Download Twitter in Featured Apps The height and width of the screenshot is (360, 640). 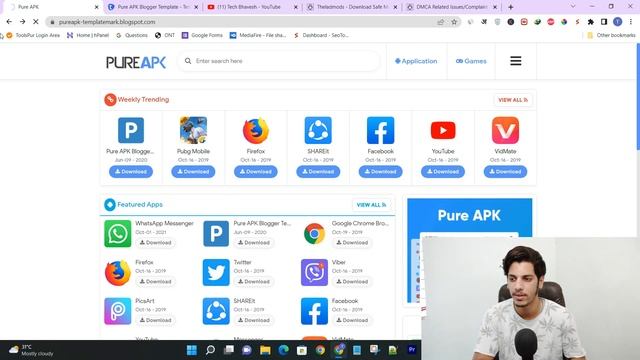pos(254,282)
